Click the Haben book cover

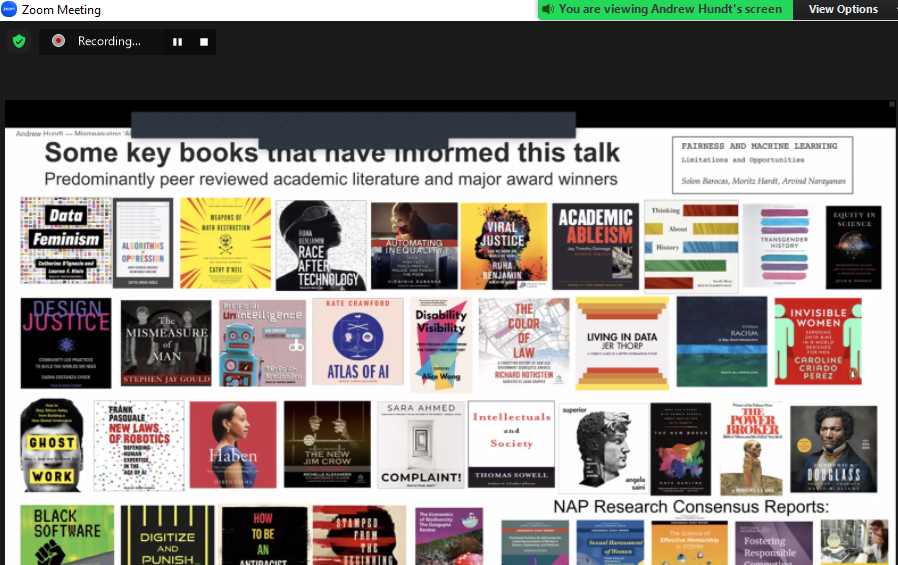click(x=233, y=445)
